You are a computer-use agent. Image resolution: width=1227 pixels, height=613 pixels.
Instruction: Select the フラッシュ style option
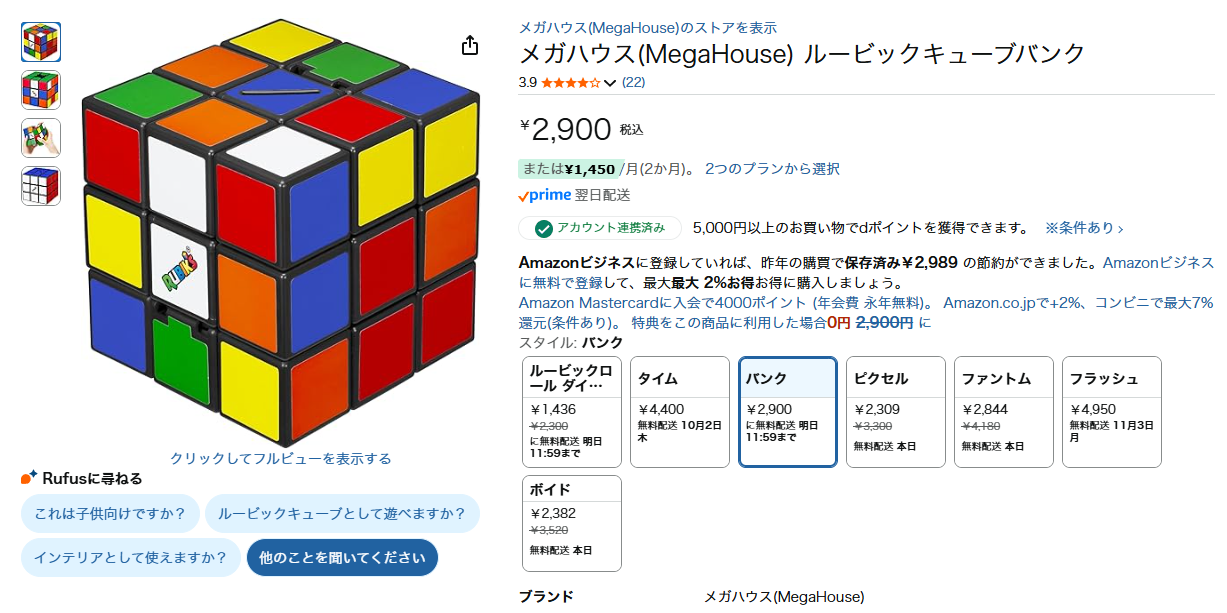coord(1111,411)
